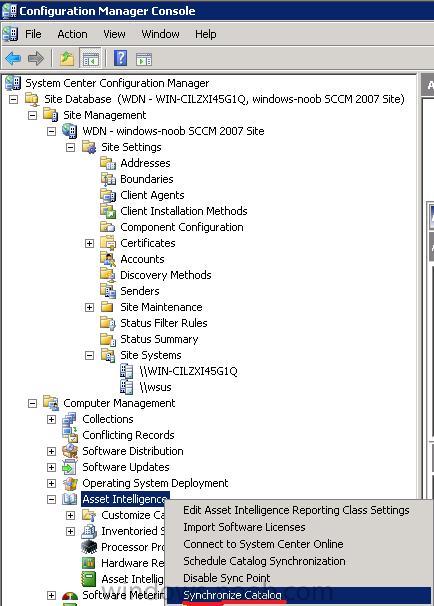
Task: Select Discovery Methods tree item
Action: click(165, 275)
